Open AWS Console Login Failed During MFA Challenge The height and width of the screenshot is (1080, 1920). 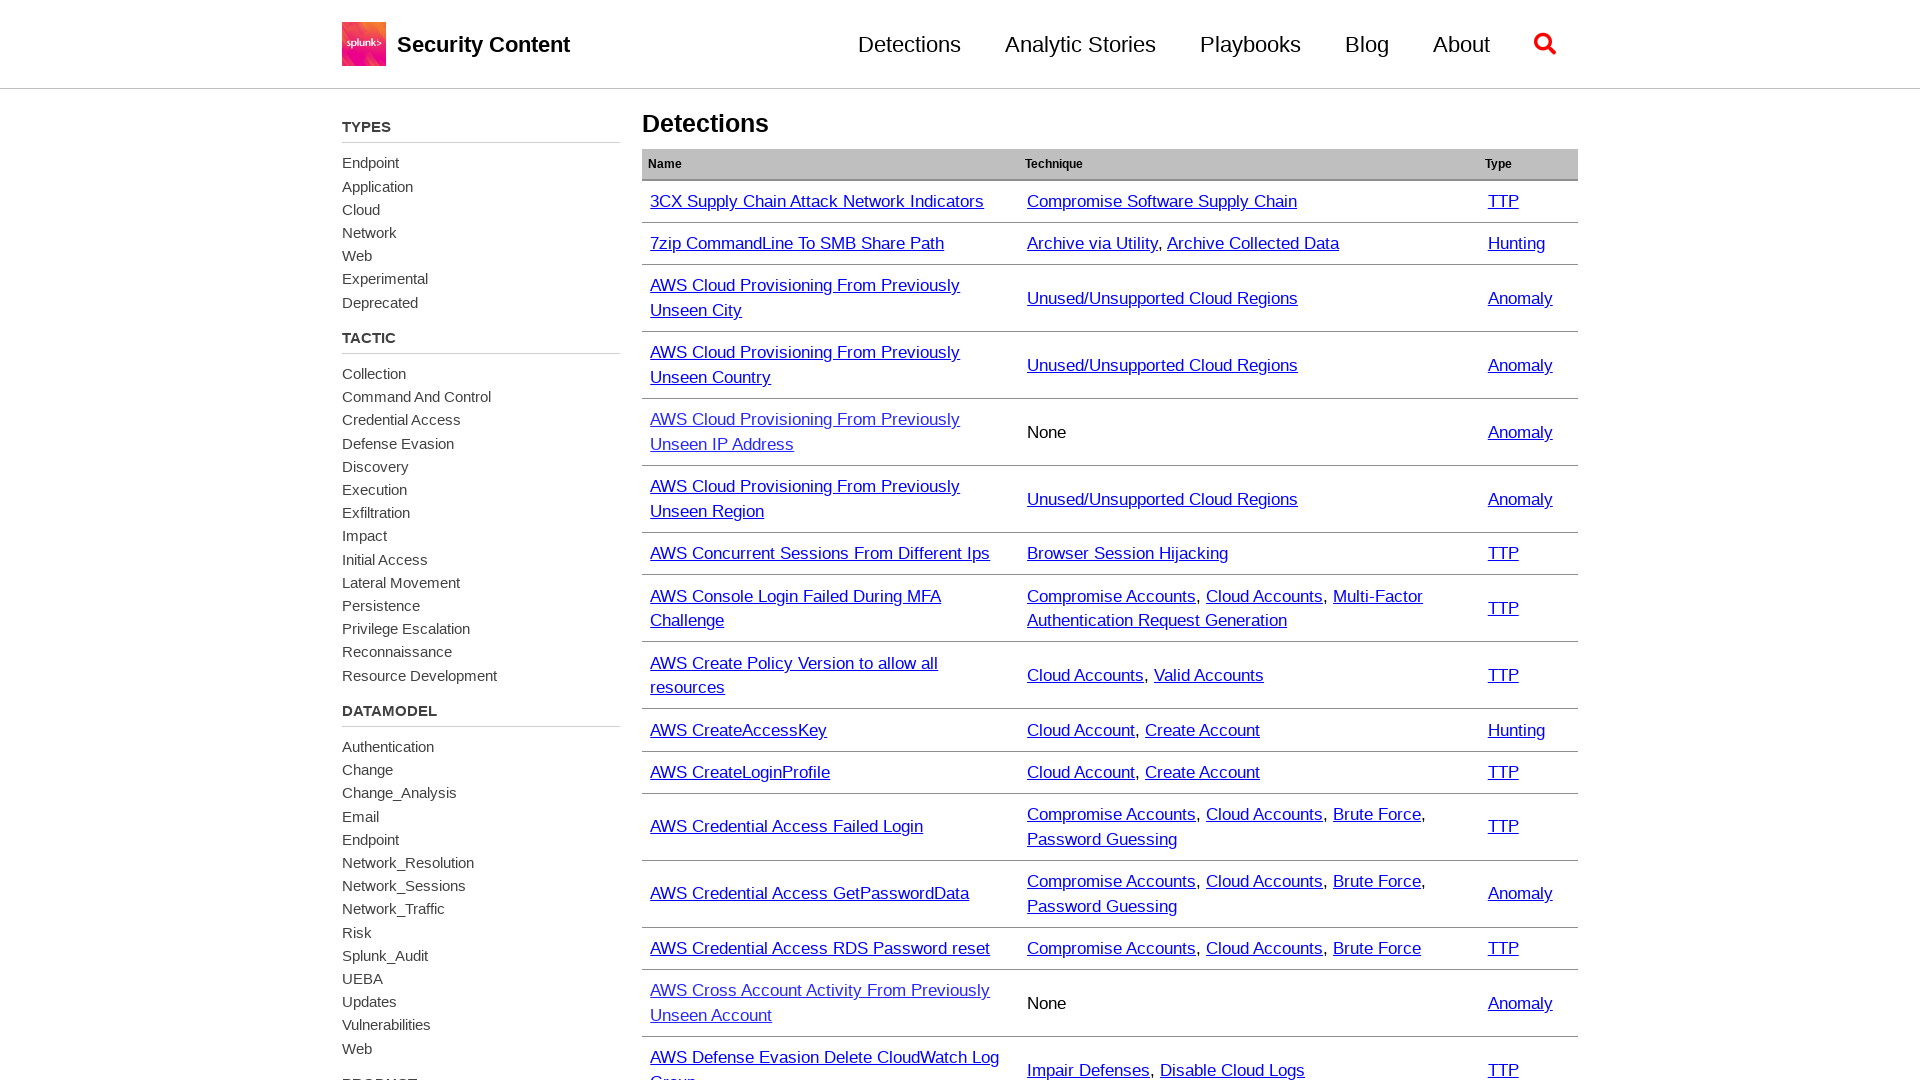click(x=795, y=608)
